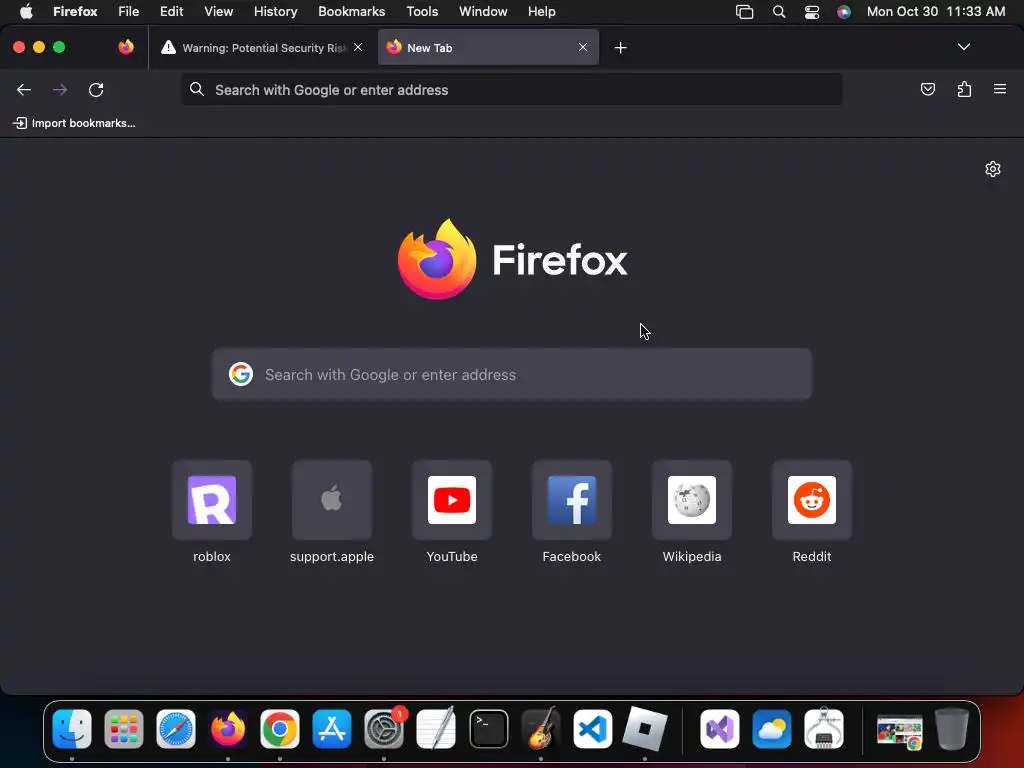
Task: Expand the list all tabs chevron
Action: (963, 47)
